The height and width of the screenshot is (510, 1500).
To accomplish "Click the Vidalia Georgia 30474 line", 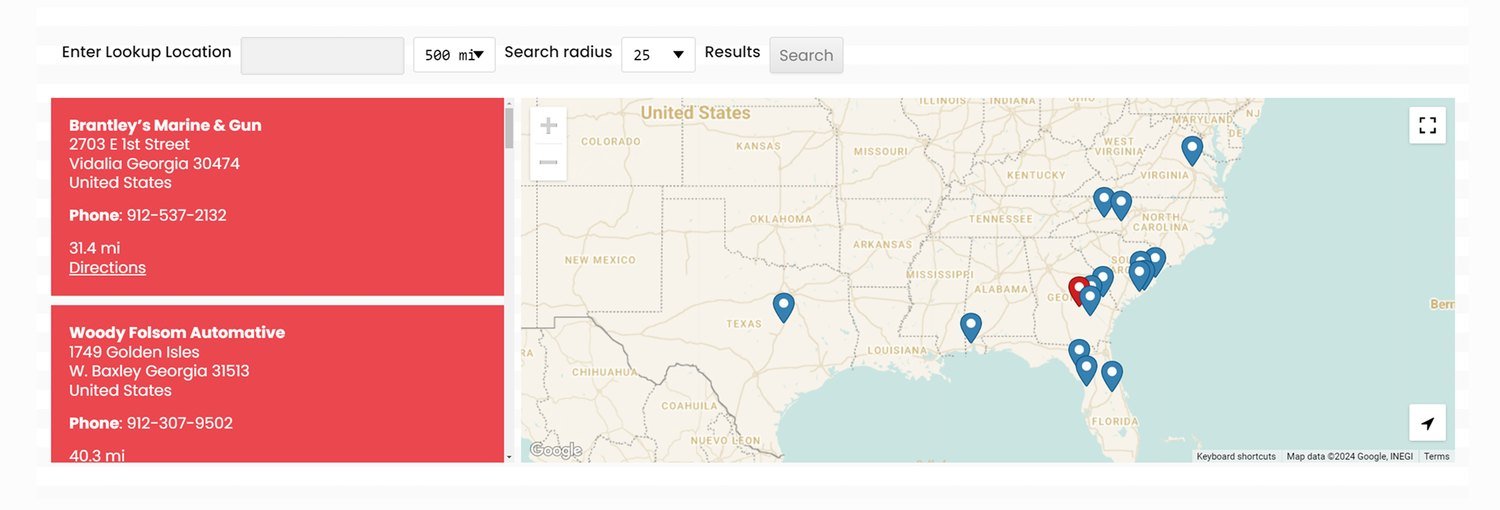I will pyautogui.click(x=154, y=163).
